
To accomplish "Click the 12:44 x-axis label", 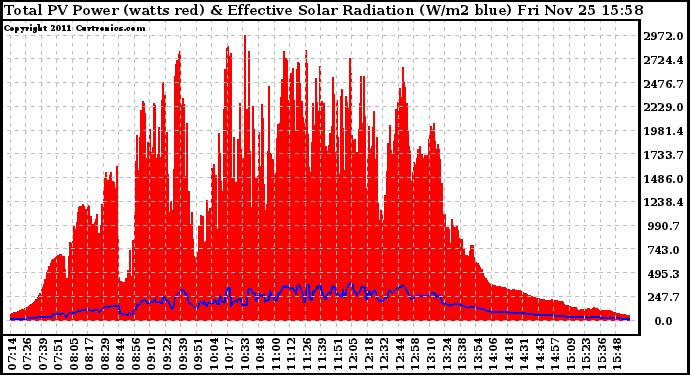I will click(400, 353).
